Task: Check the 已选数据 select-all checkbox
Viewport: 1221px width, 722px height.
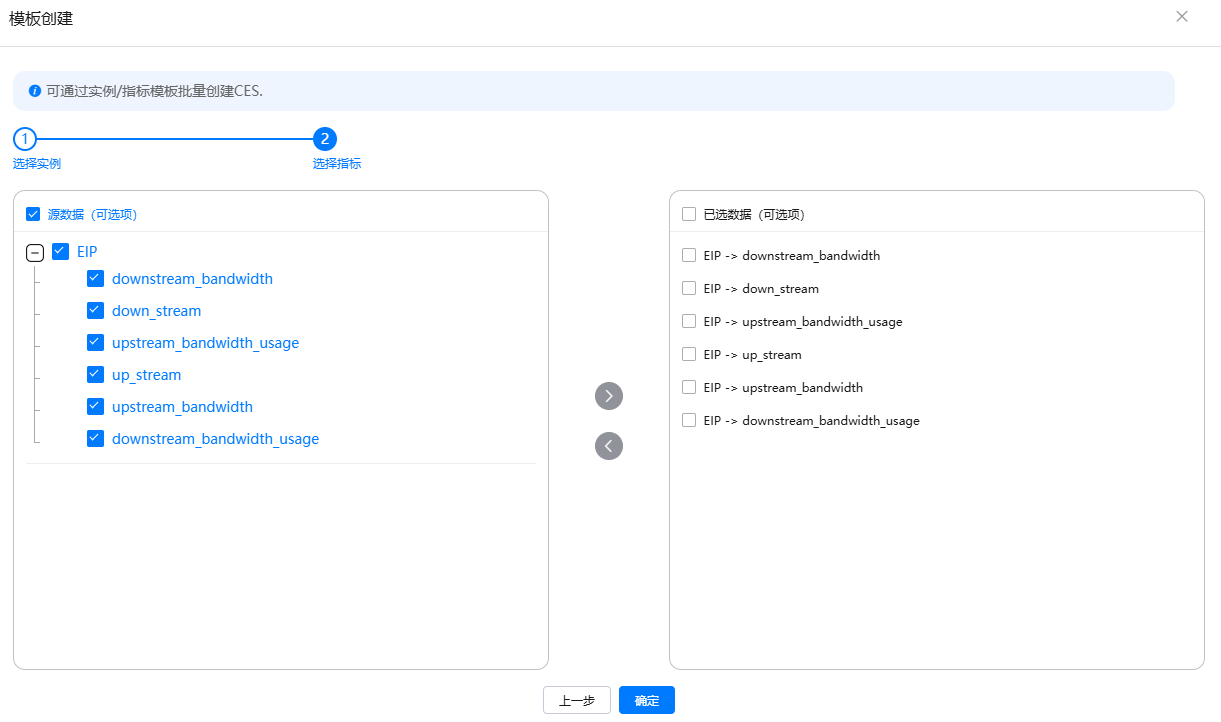Action: (x=689, y=214)
